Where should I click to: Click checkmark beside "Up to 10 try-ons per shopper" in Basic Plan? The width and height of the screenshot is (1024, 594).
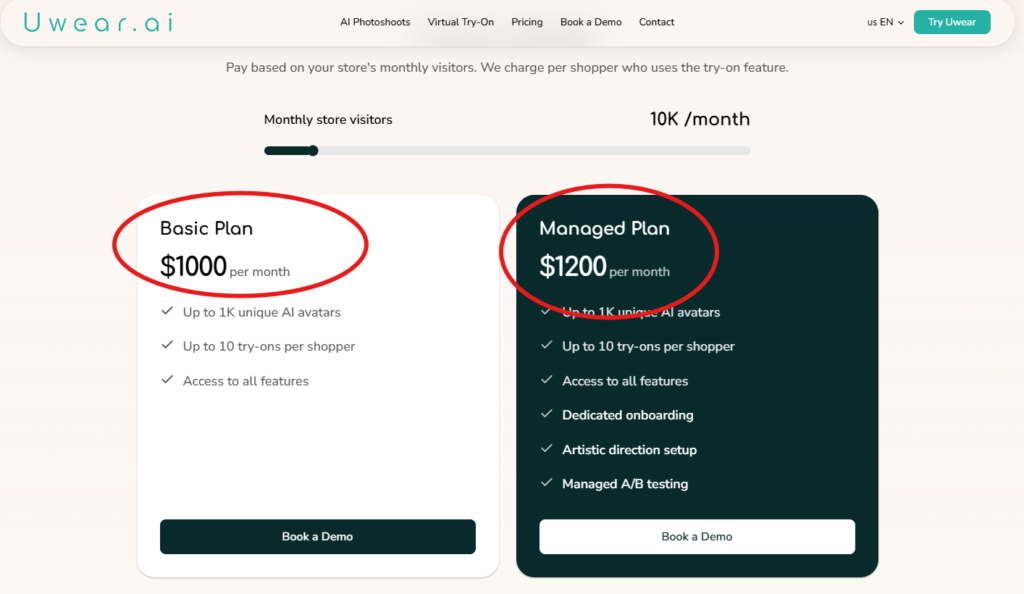click(x=167, y=346)
